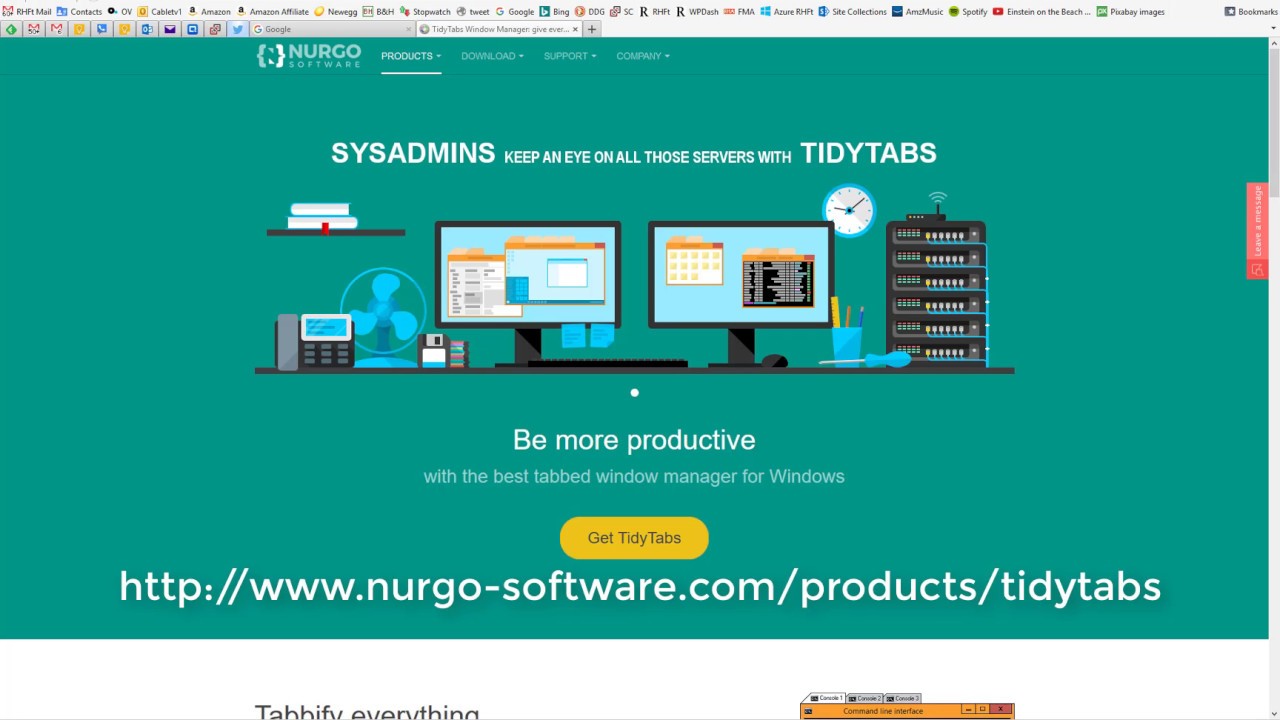Open the FMA bookmark
Image resolution: width=1280 pixels, height=720 pixels.
tap(740, 11)
